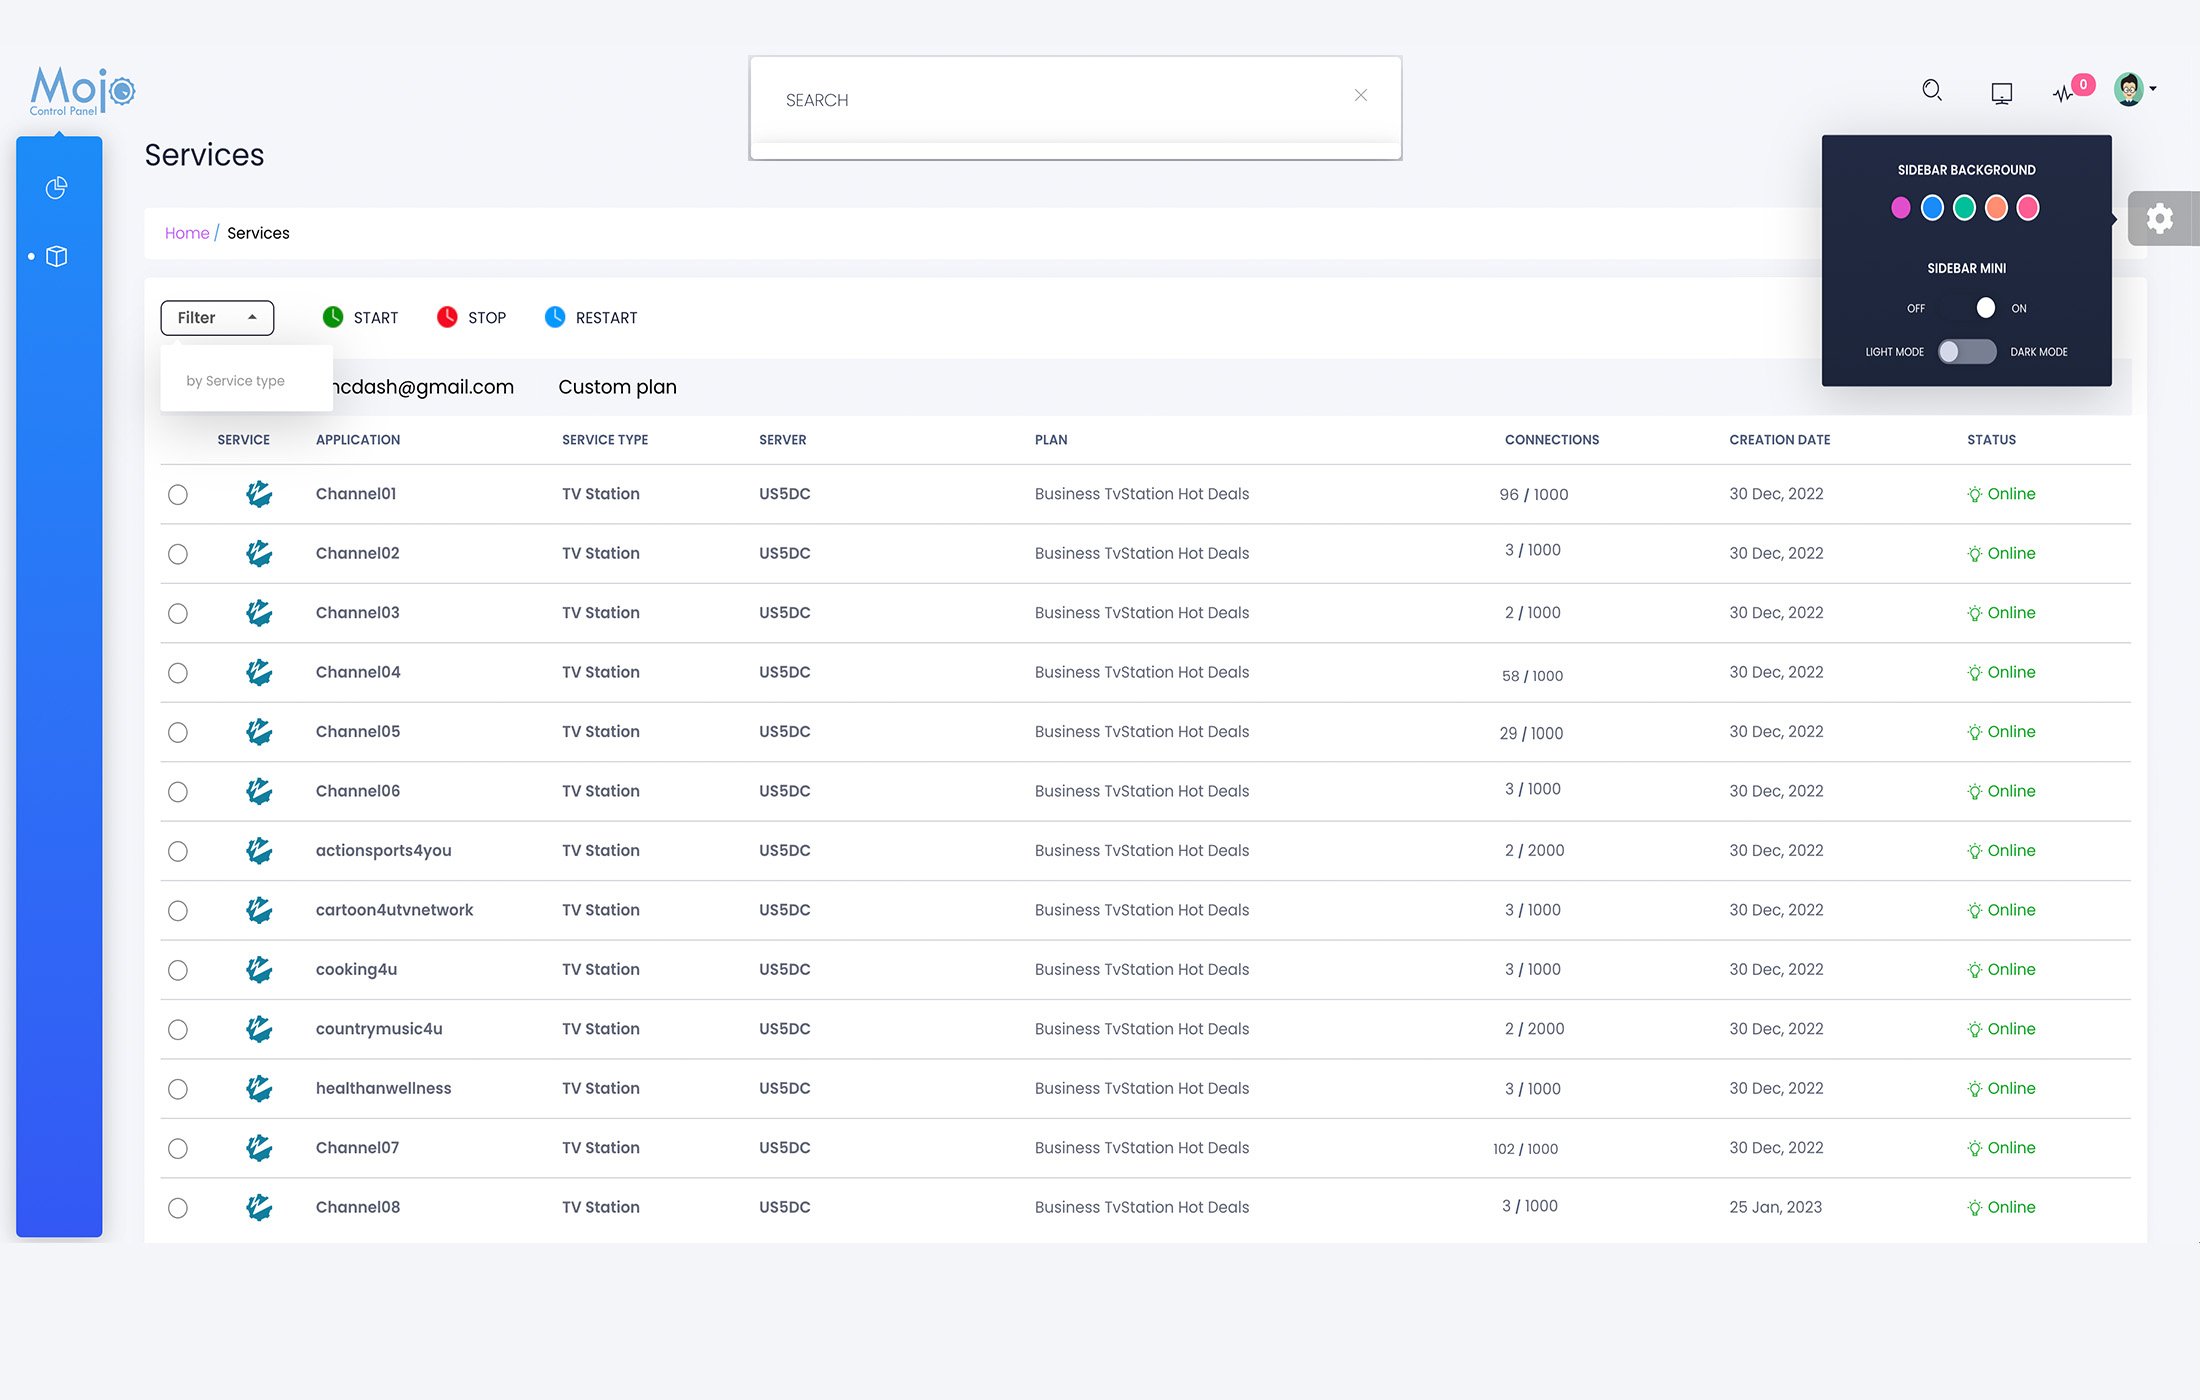The image size is (2200, 1400).
Task: Open activity notifications pulse icon
Action: click(x=2063, y=93)
